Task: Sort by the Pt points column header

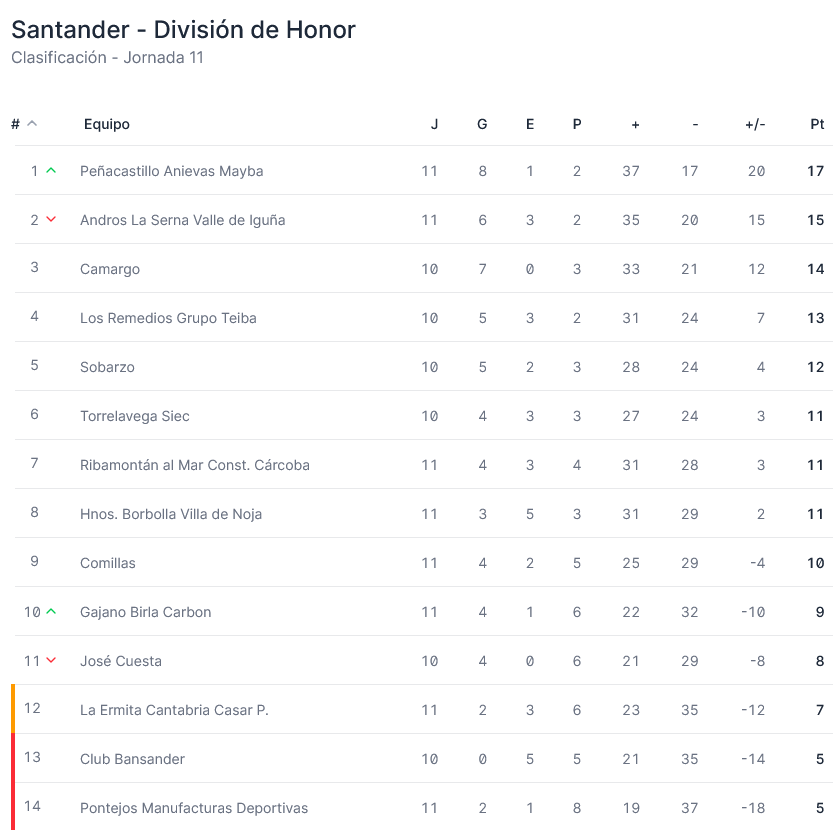Action: point(817,124)
